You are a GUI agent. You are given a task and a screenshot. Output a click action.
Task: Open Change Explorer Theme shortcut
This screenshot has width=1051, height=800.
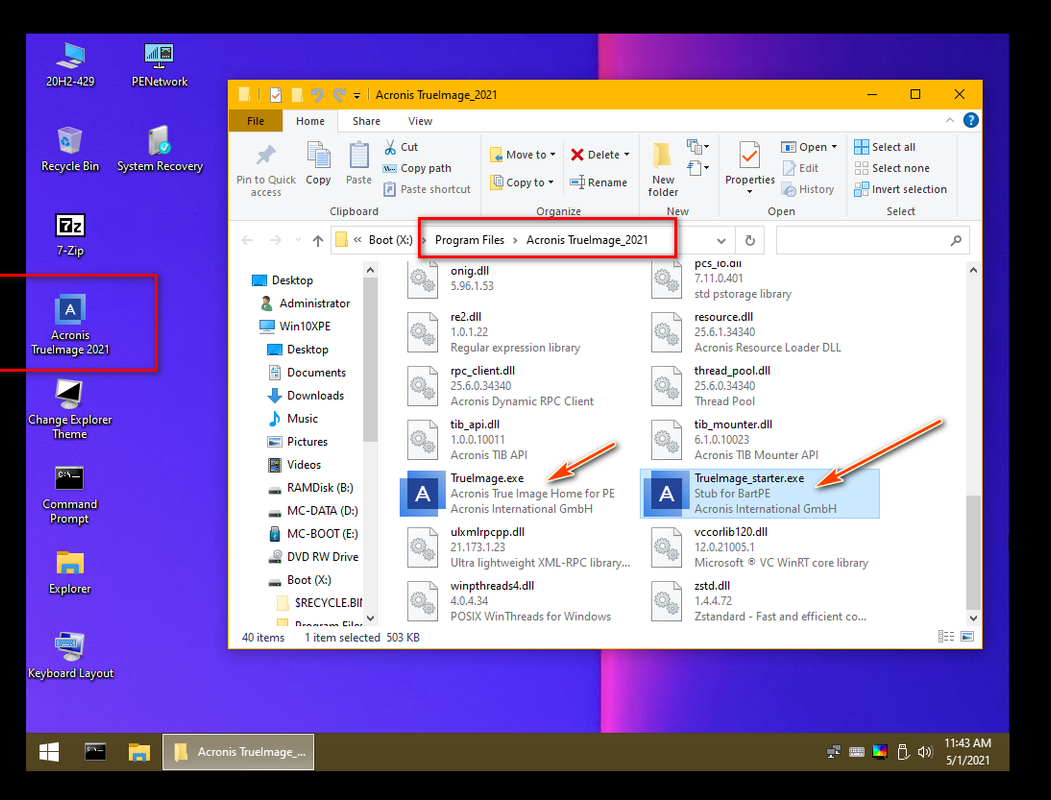[x=70, y=409]
